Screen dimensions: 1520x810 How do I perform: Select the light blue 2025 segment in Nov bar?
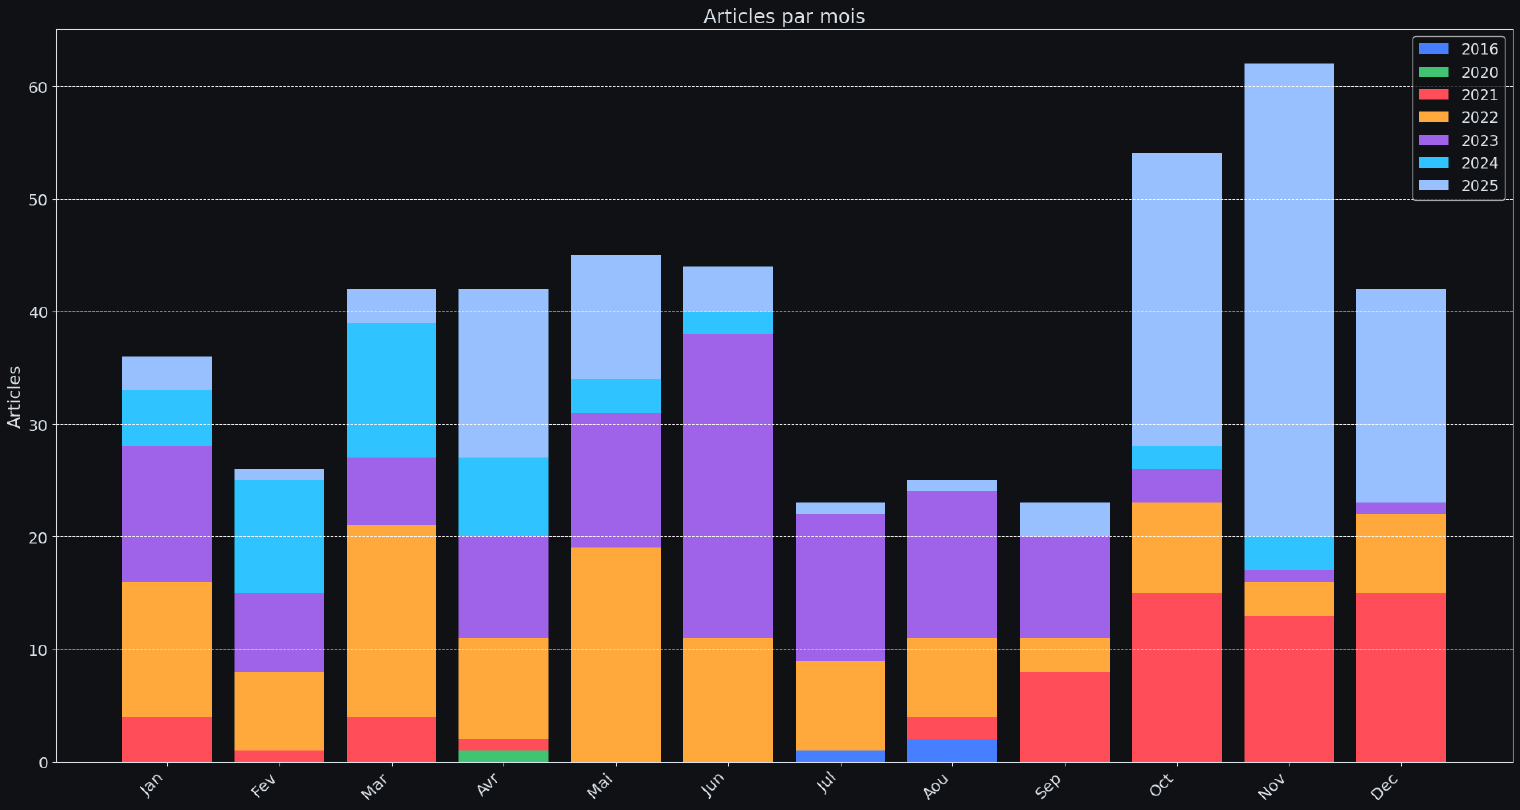point(1288,300)
